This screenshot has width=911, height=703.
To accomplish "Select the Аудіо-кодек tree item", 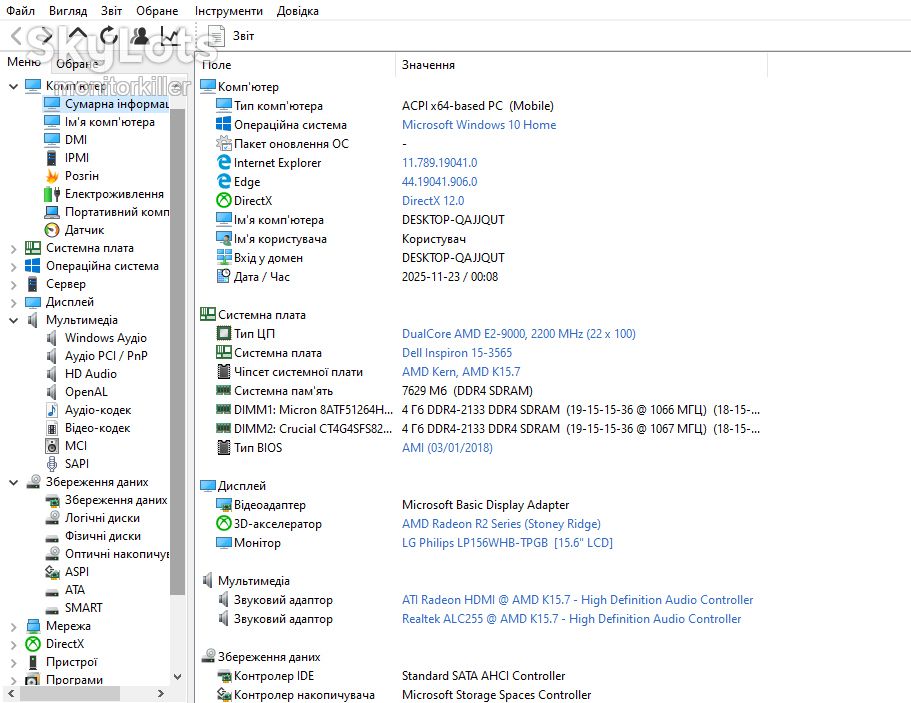I will tap(98, 410).
